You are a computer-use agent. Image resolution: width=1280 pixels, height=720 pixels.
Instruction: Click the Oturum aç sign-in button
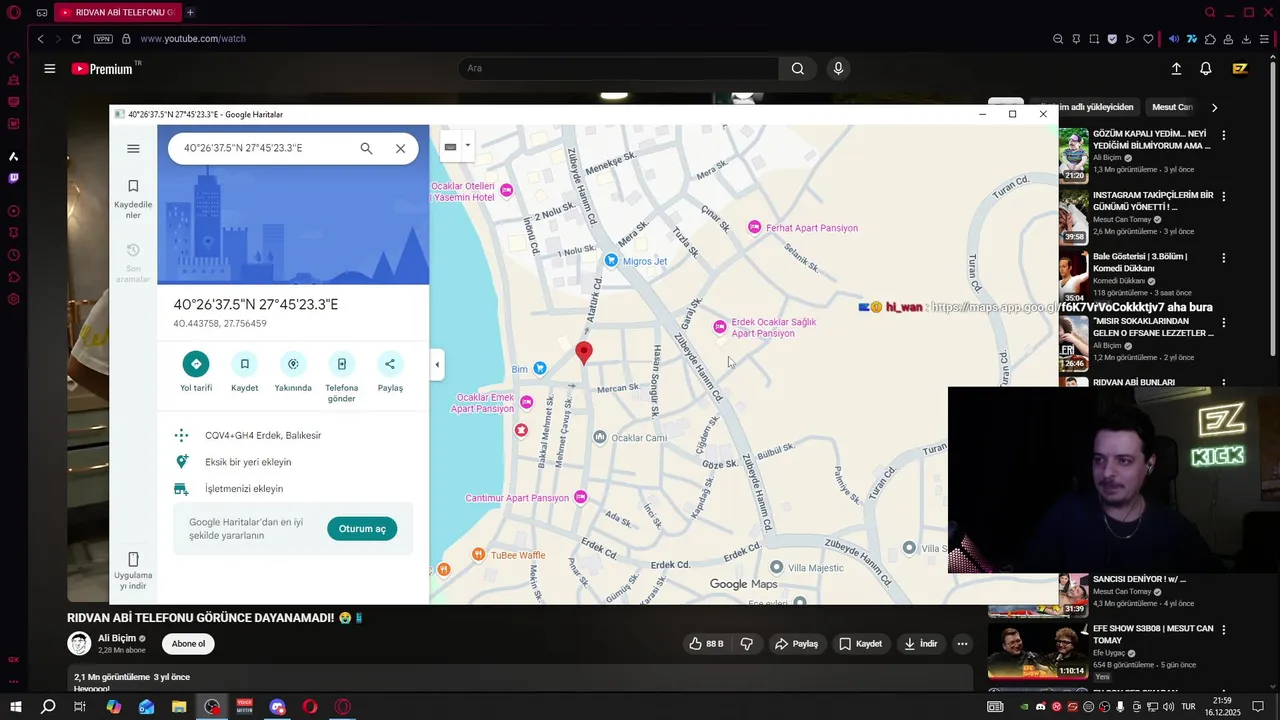coord(362,528)
